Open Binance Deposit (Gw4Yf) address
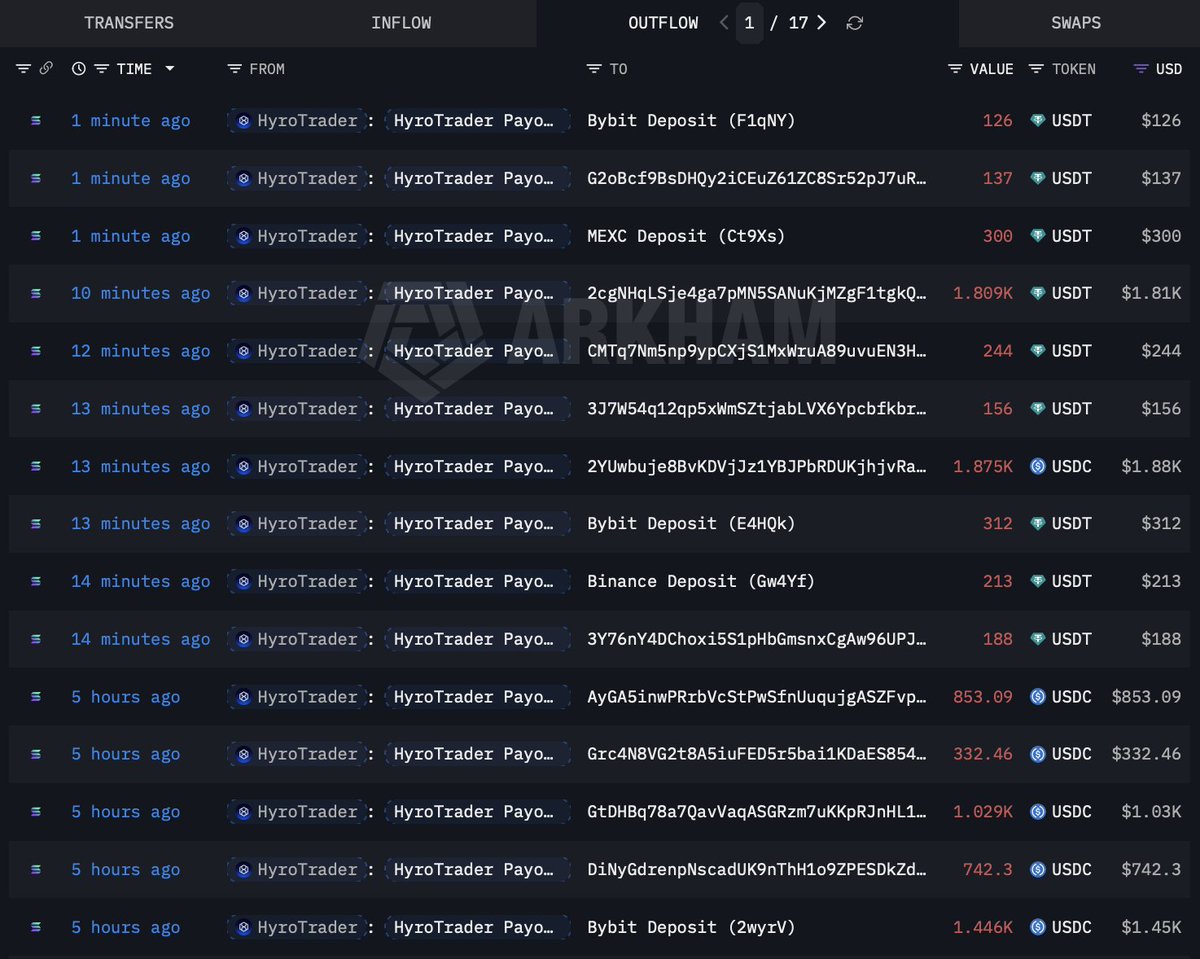This screenshot has width=1200, height=959. coord(701,582)
